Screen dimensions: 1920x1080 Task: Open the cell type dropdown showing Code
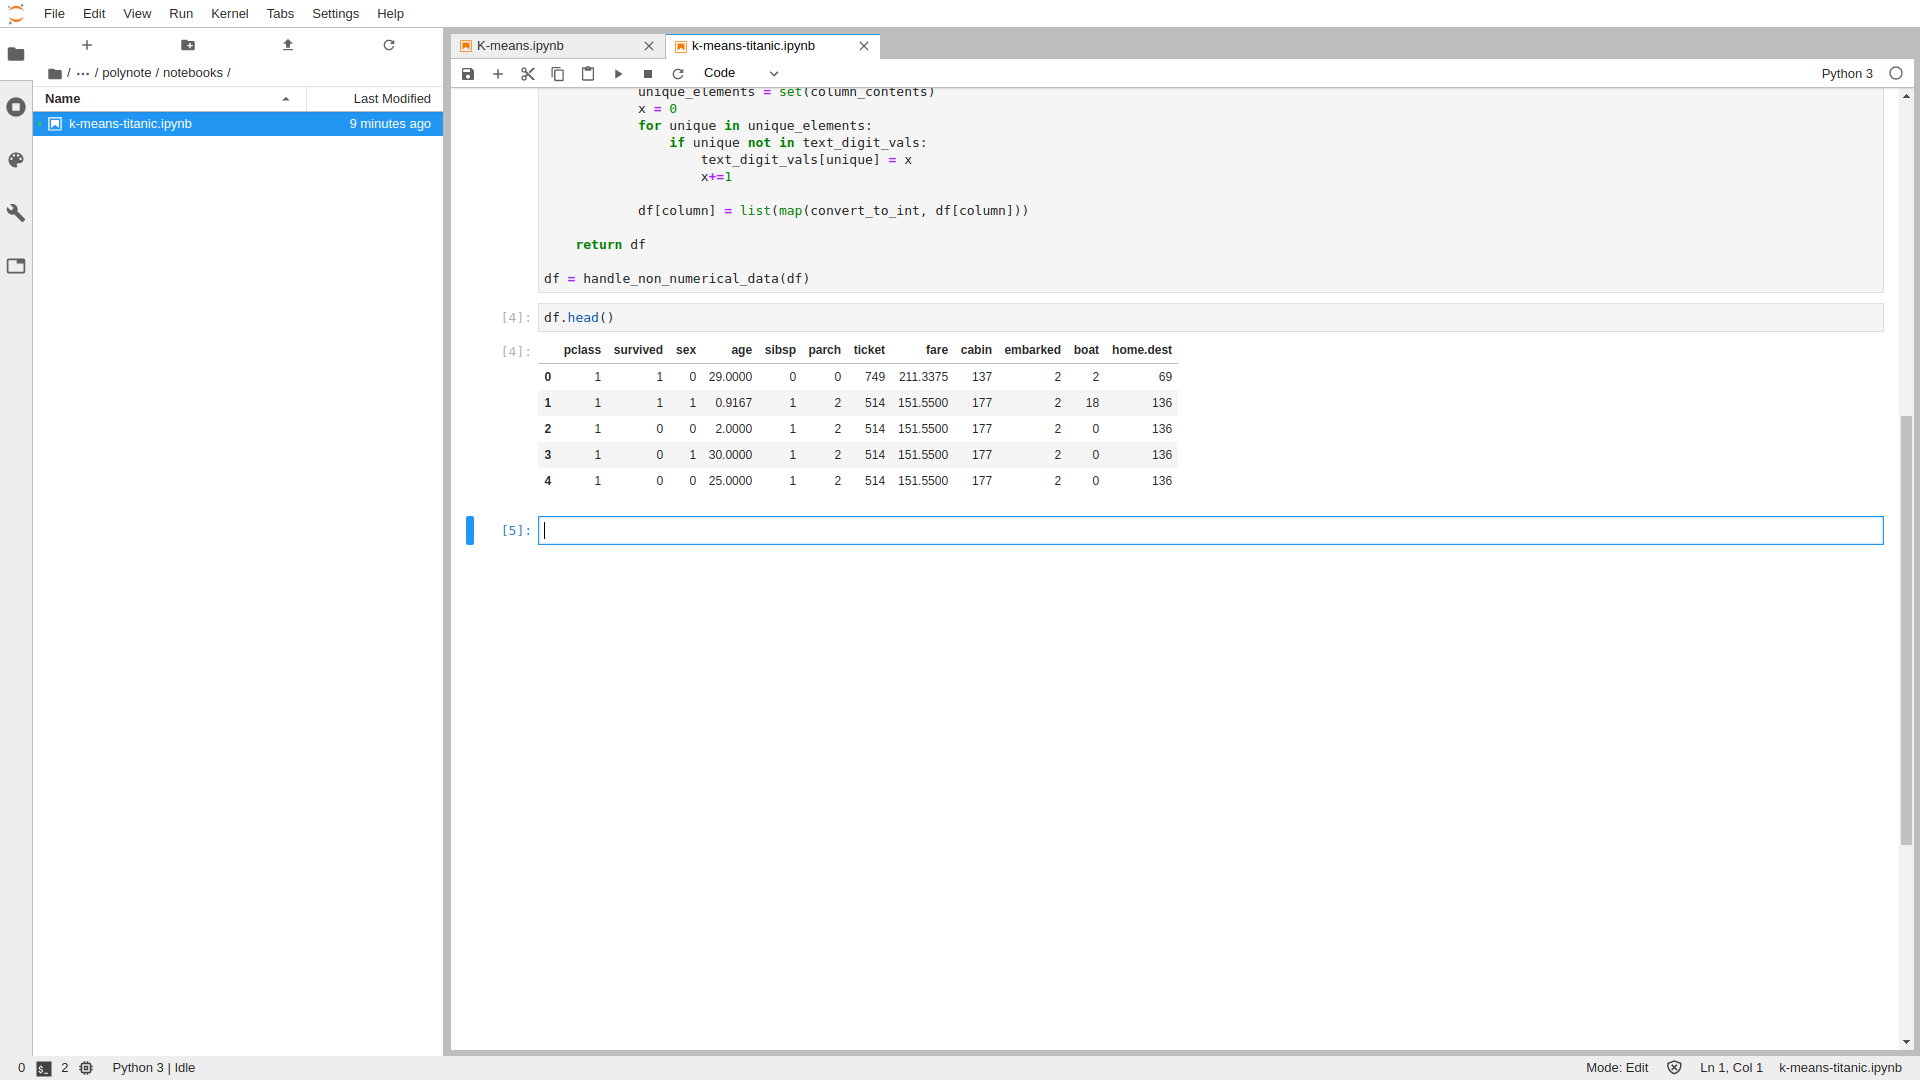(740, 73)
